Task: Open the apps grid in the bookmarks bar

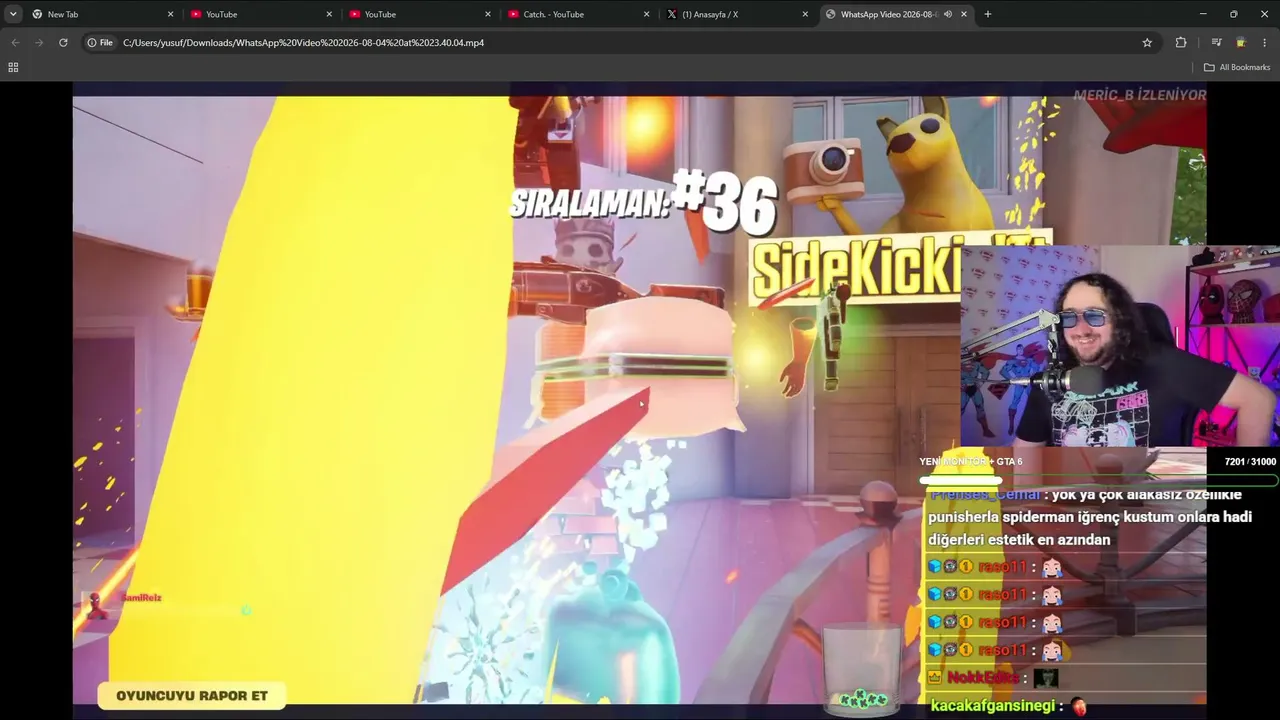Action: (13, 67)
